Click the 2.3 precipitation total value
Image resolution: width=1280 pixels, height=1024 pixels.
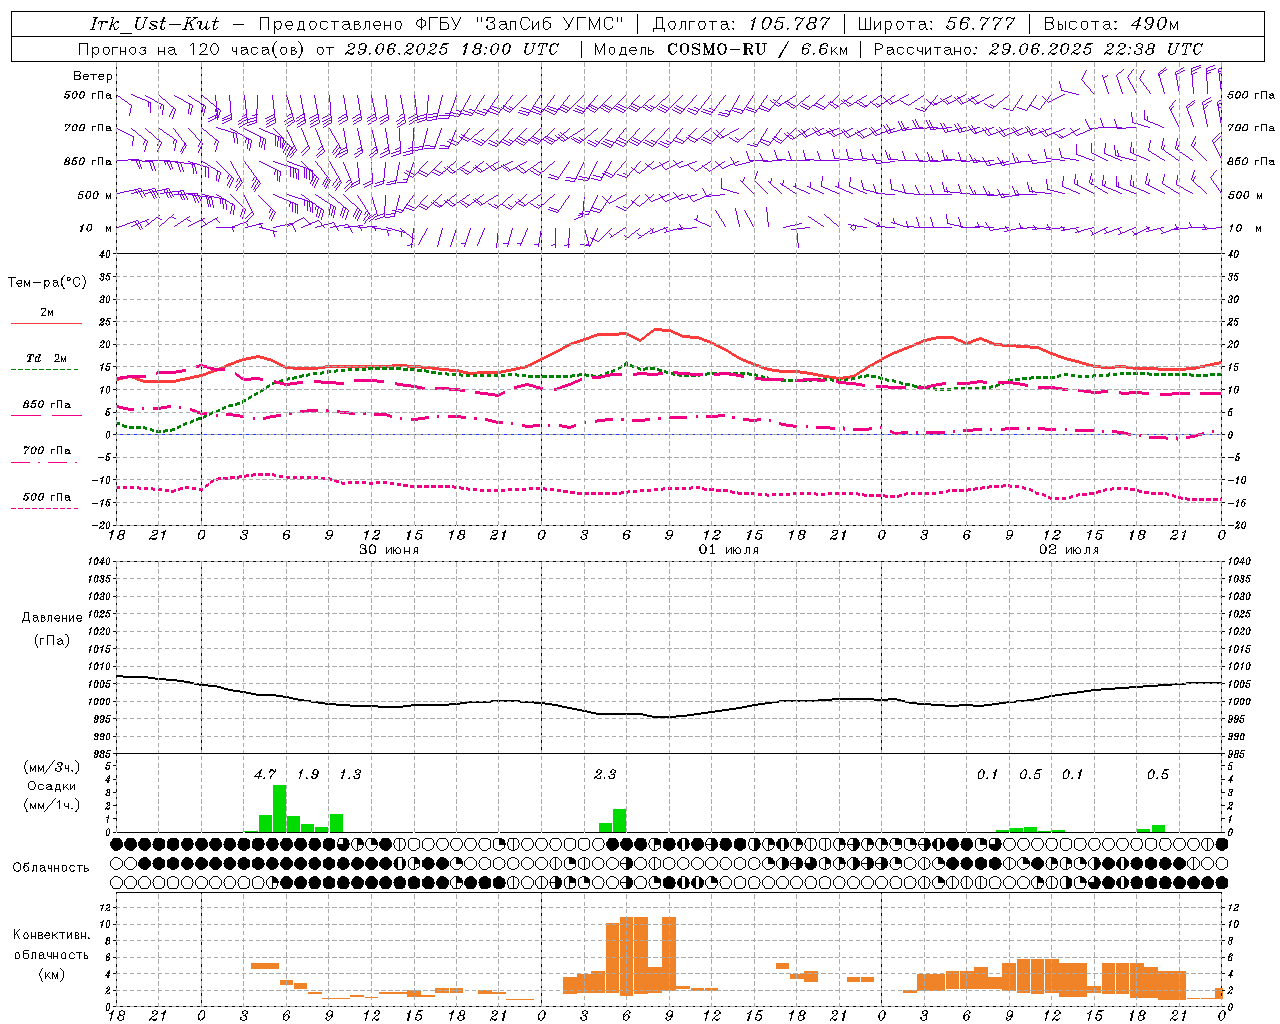click(605, 774)
